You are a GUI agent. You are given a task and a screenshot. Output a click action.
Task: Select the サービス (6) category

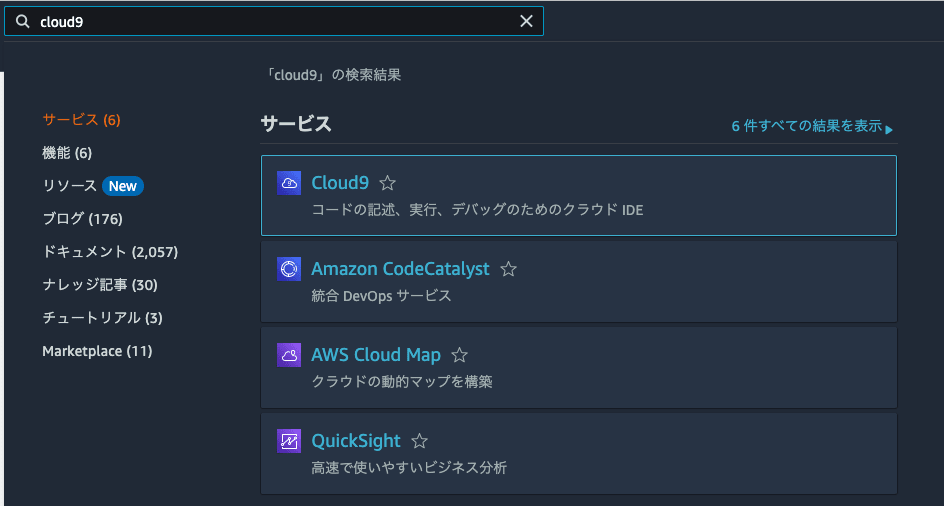tap(81, 120)
